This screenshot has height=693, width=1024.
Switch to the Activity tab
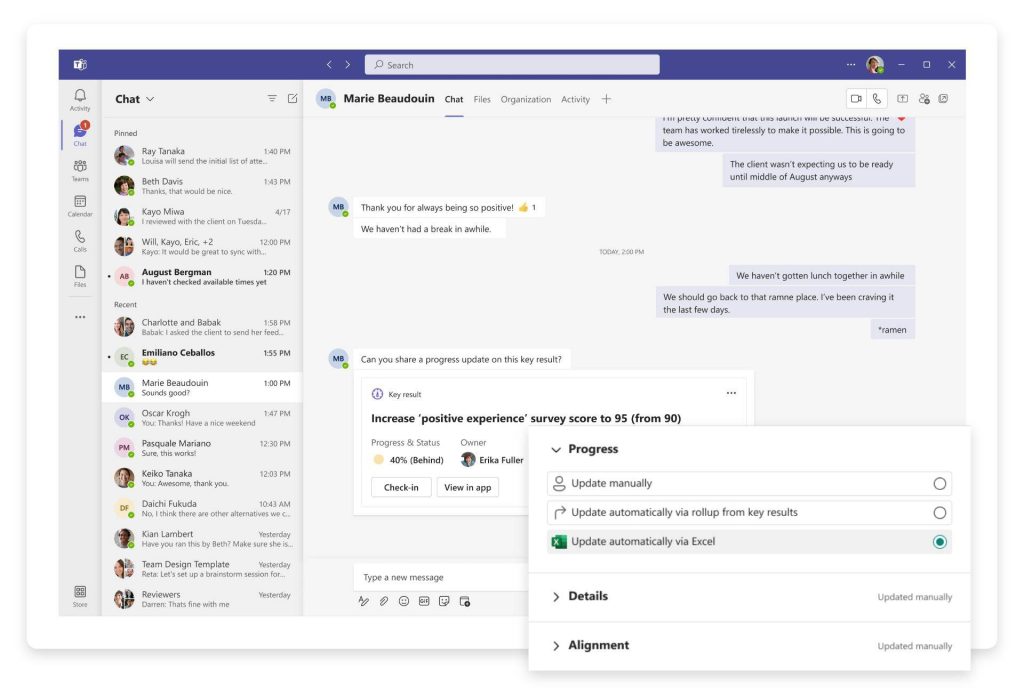click(x=575, y=99)
